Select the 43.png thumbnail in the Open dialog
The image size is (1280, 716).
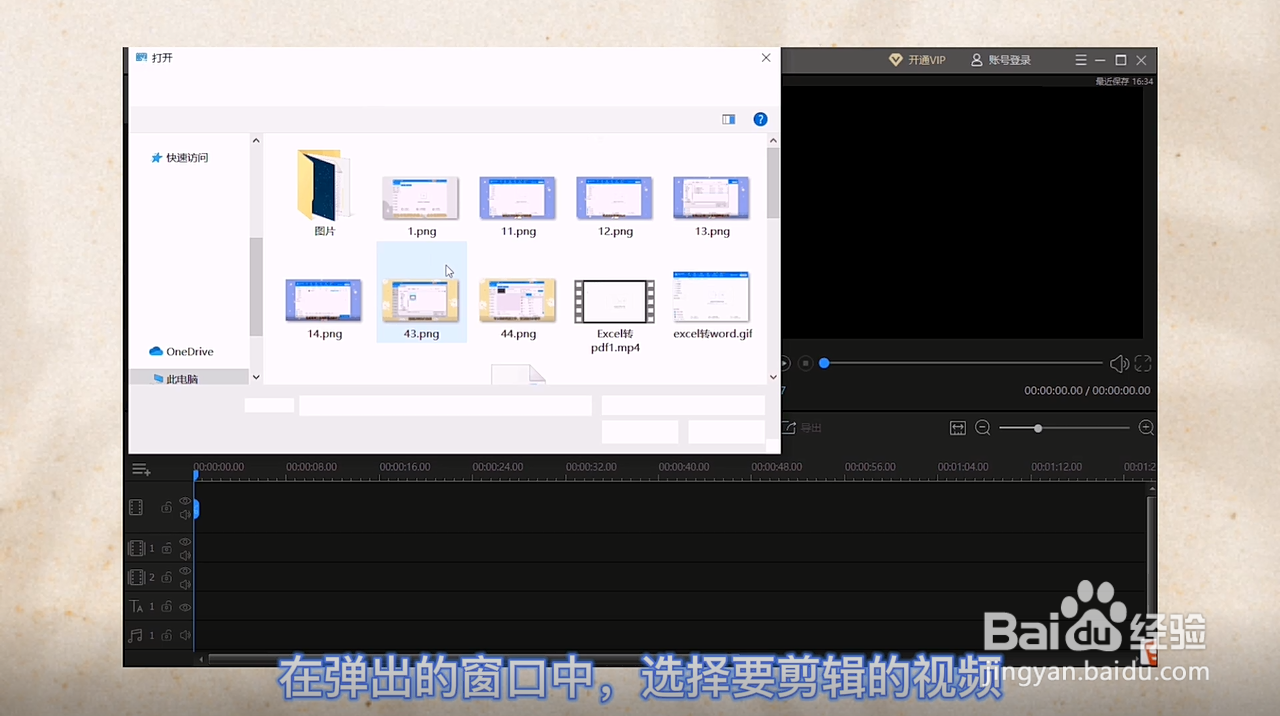tap(420, 299)
